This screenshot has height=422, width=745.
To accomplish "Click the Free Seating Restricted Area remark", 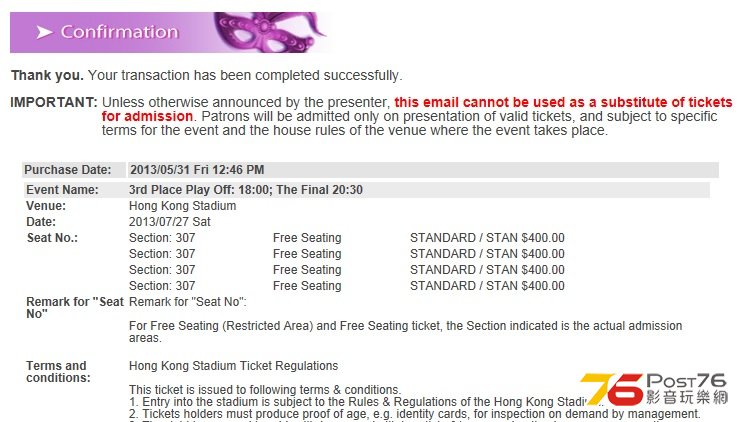I will coord(405,332).
